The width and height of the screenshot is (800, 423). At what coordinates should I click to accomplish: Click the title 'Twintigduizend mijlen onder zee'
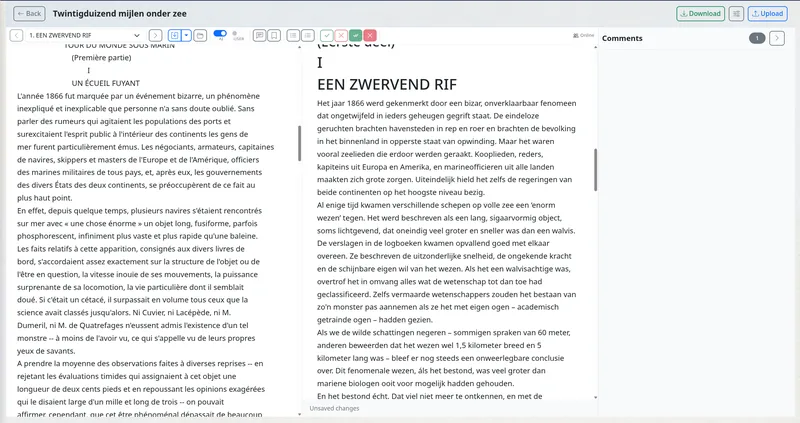tap(119, 14)
